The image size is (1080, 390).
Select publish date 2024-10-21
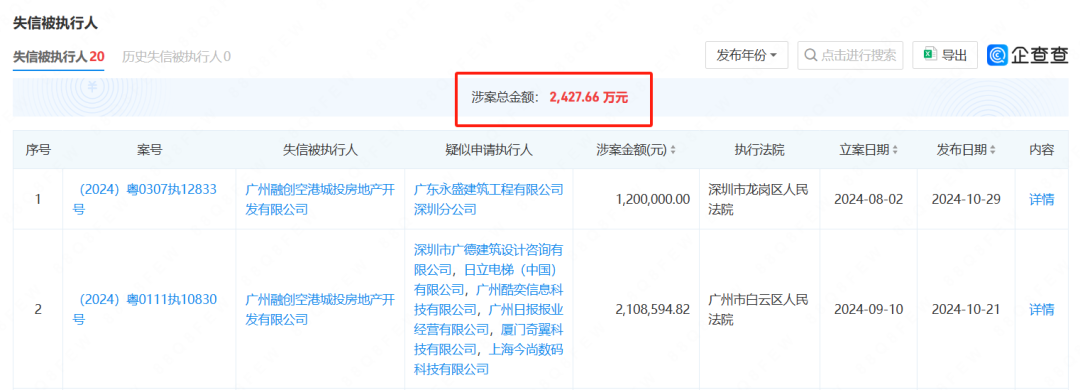coord(966,309)
